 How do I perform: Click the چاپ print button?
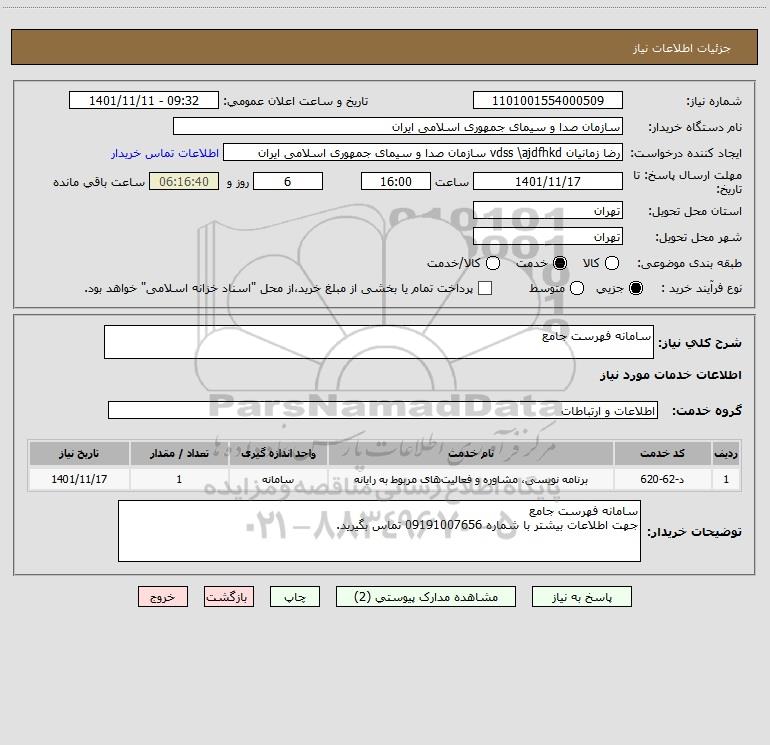[295, 597]
